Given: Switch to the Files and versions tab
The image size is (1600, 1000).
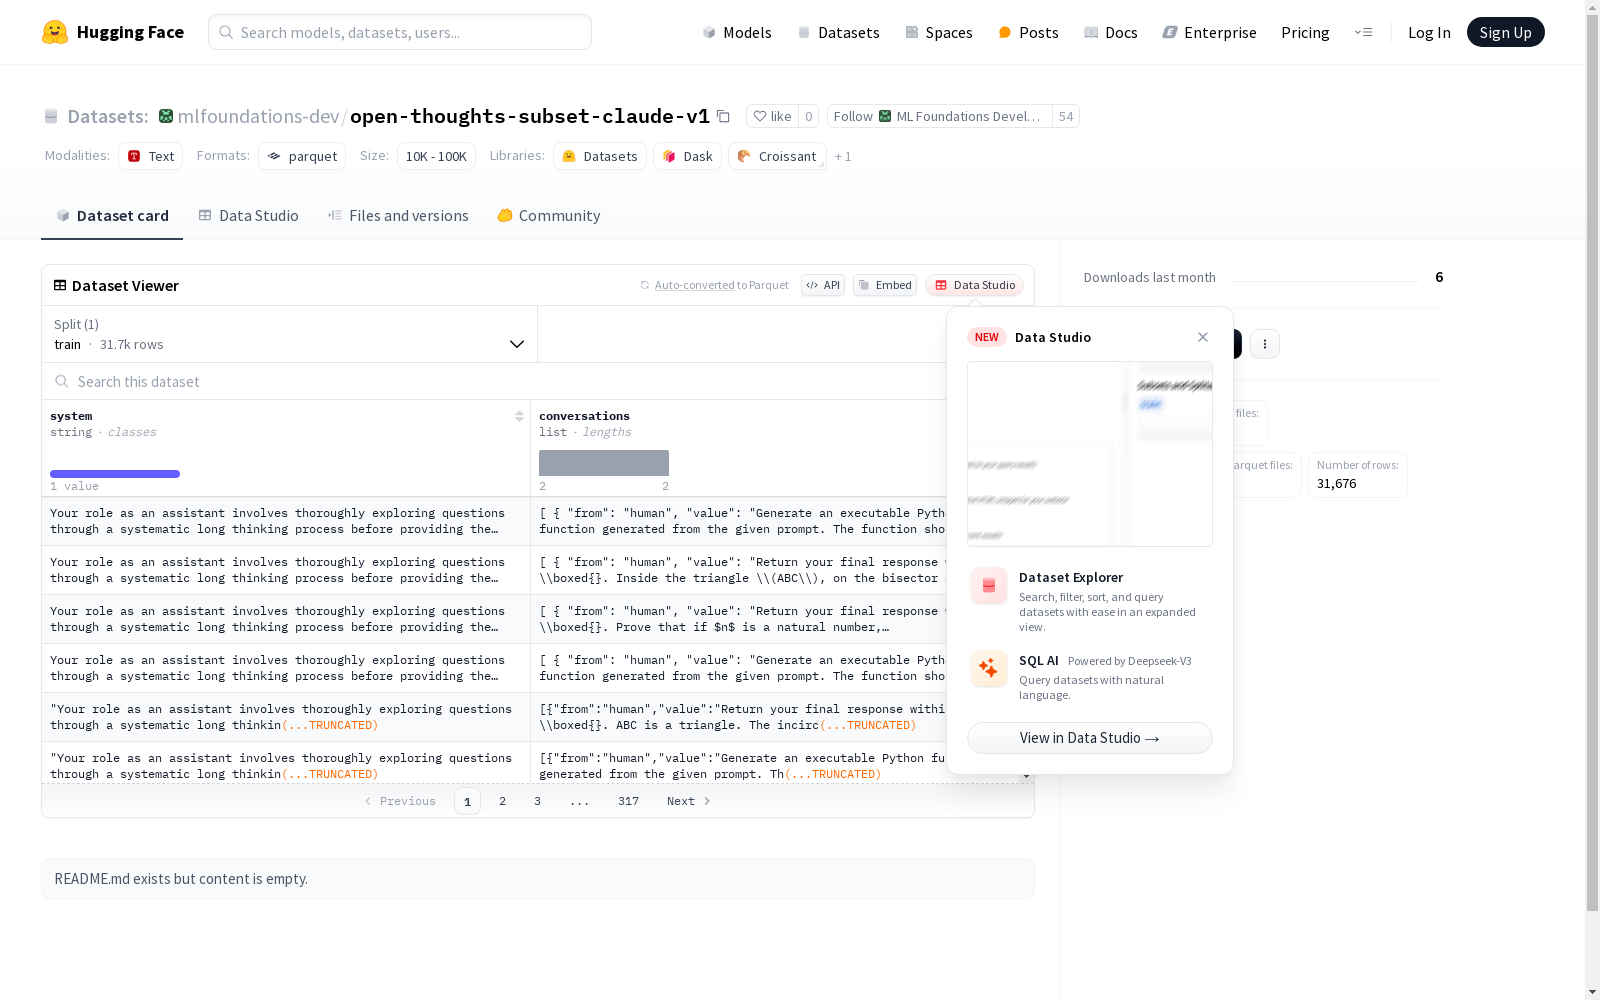Looking at the screenshot, I should [398, 216].
